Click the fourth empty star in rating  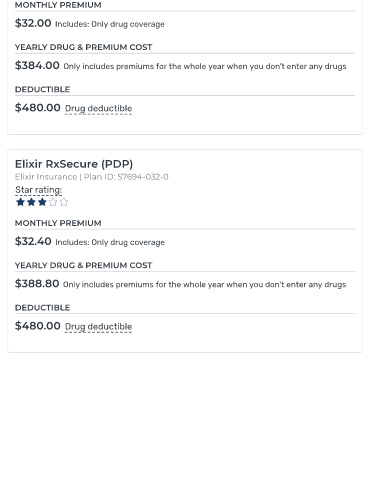point(53,202)
